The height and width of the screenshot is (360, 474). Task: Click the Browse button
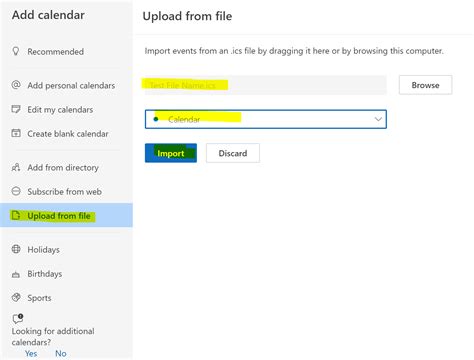tap(425, 85)
